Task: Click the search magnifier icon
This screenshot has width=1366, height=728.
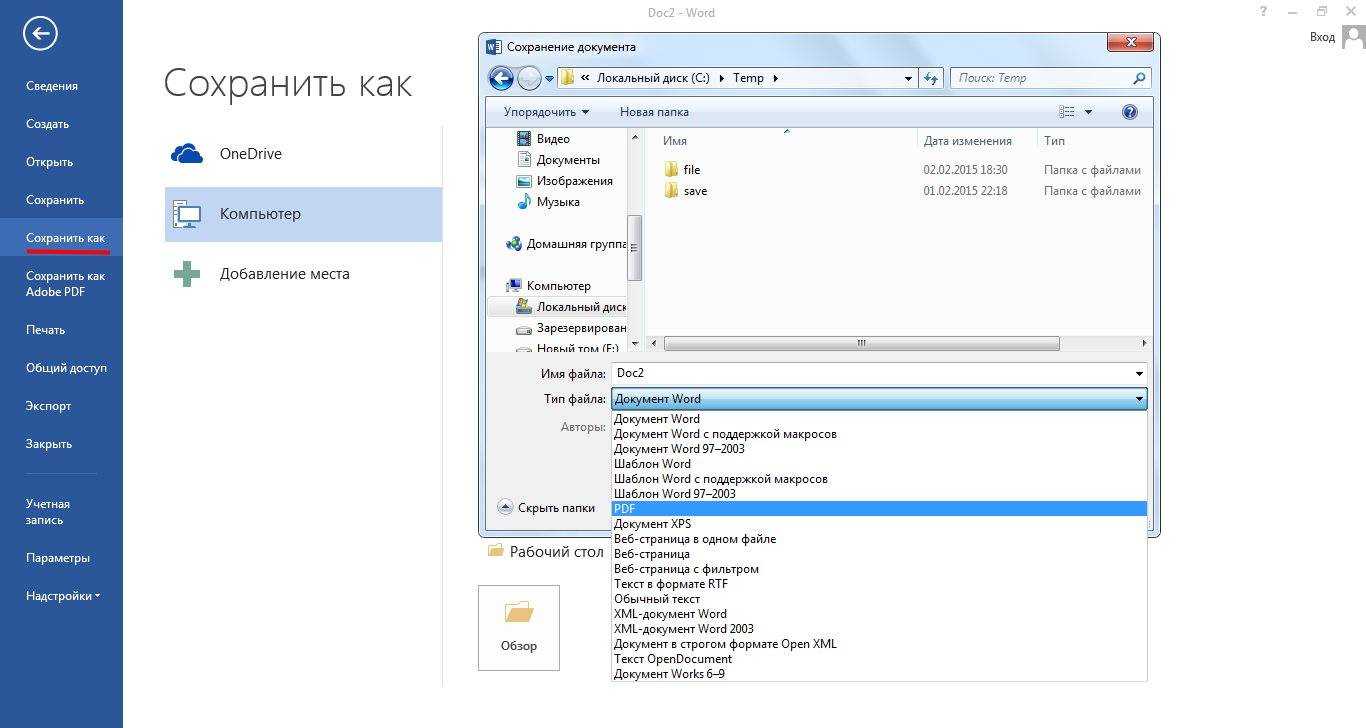Action: click(1139, 78)
